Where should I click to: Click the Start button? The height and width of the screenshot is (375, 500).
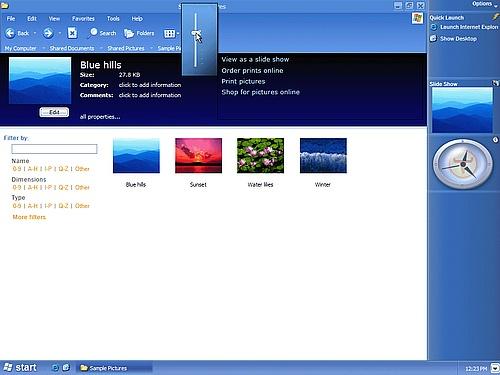click(20, 368)
